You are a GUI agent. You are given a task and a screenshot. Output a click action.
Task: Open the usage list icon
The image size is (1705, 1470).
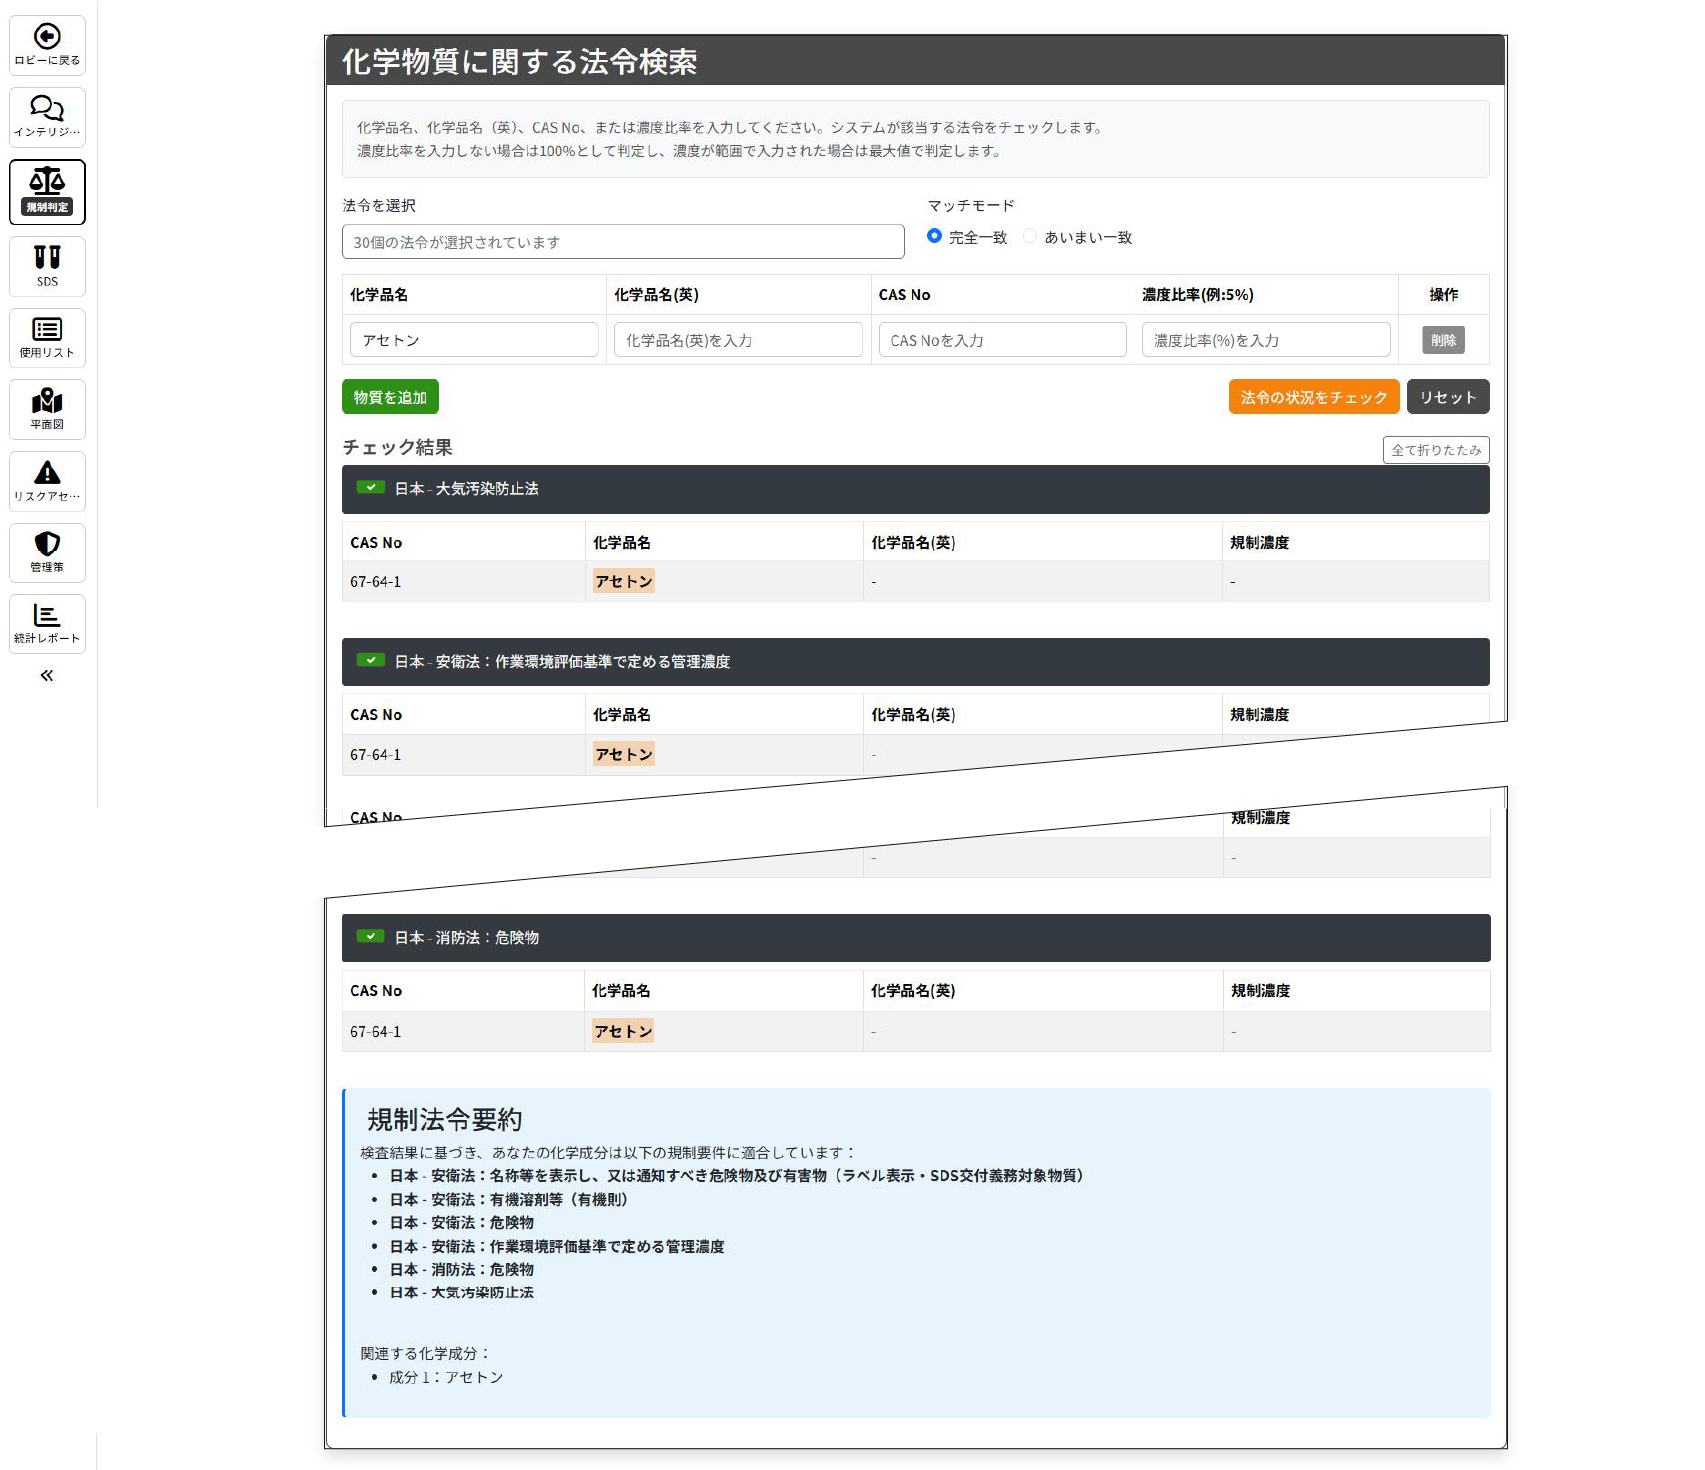[x=47, y=330]
